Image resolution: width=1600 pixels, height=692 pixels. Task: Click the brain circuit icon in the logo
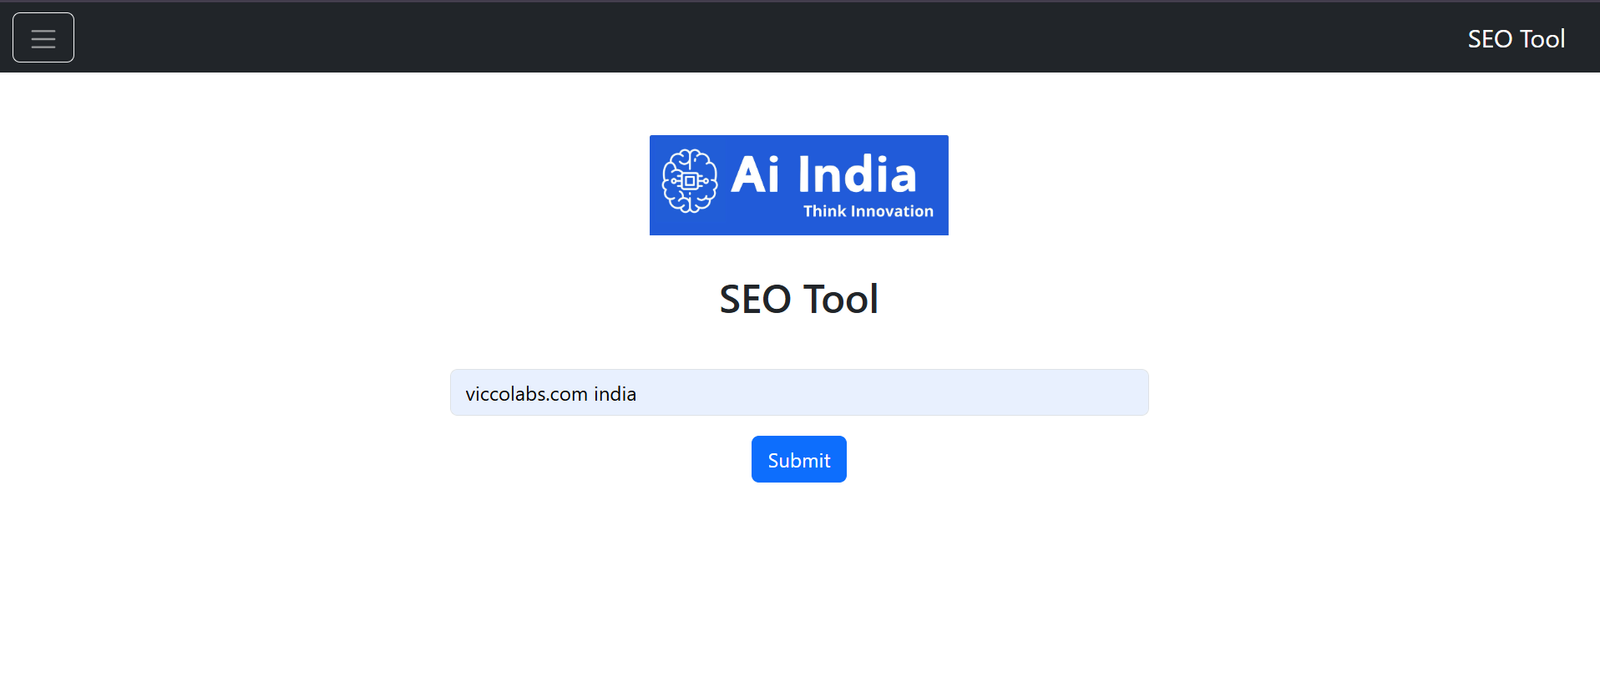click(x=690, y=183)
